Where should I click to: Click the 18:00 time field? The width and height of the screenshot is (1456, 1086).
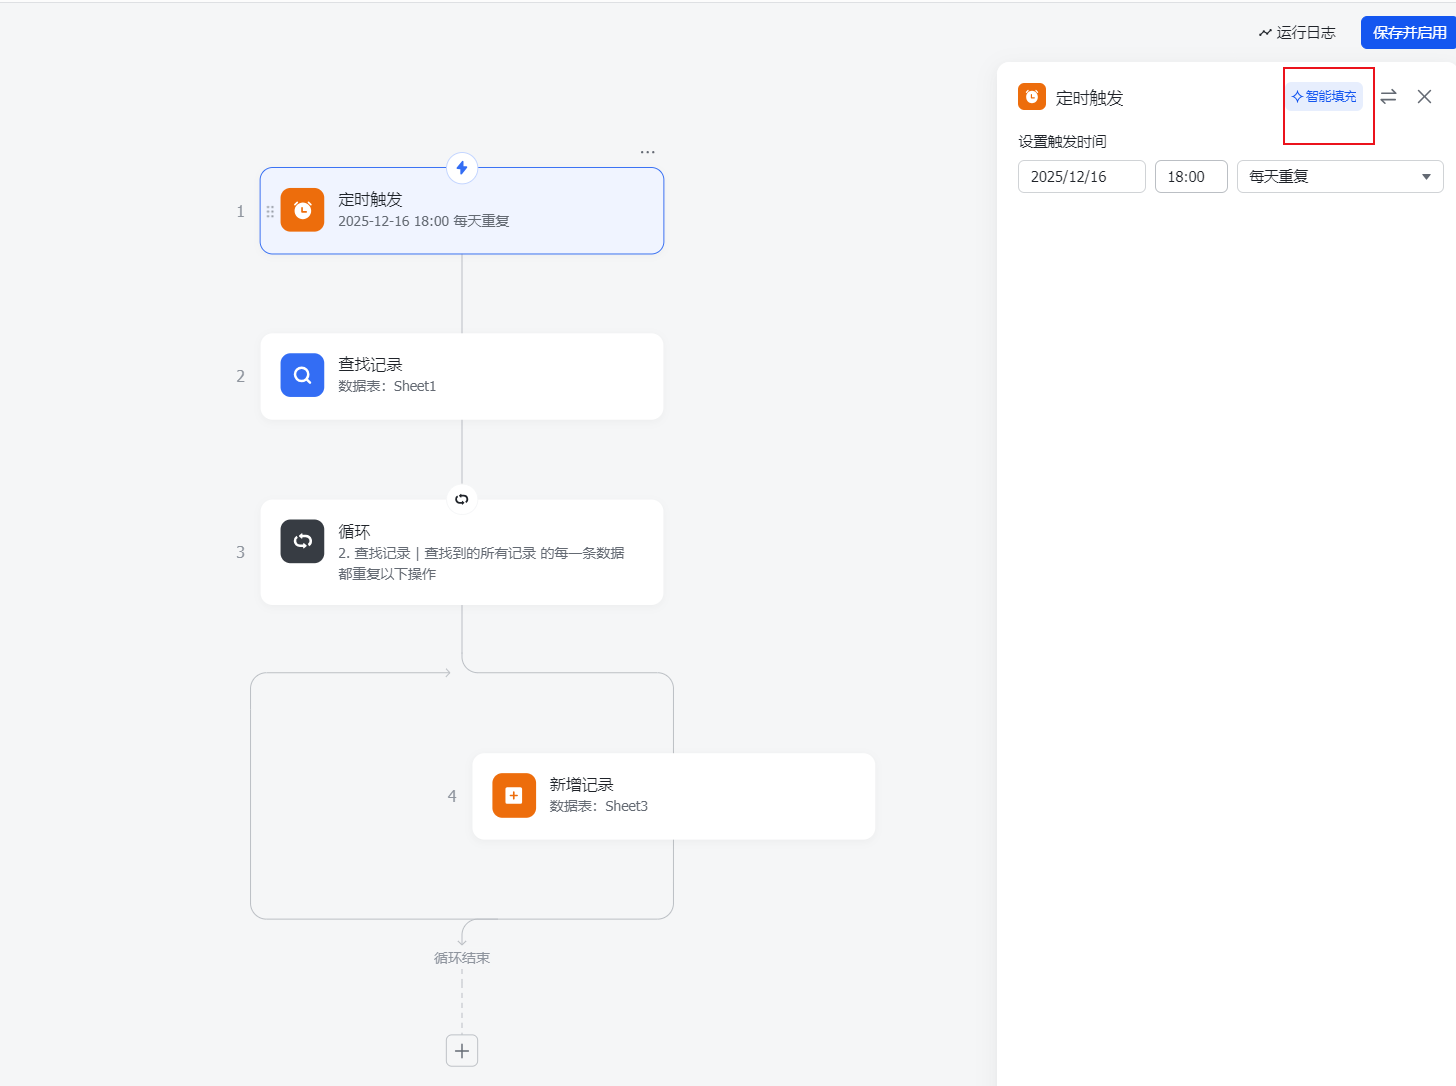1190,177
